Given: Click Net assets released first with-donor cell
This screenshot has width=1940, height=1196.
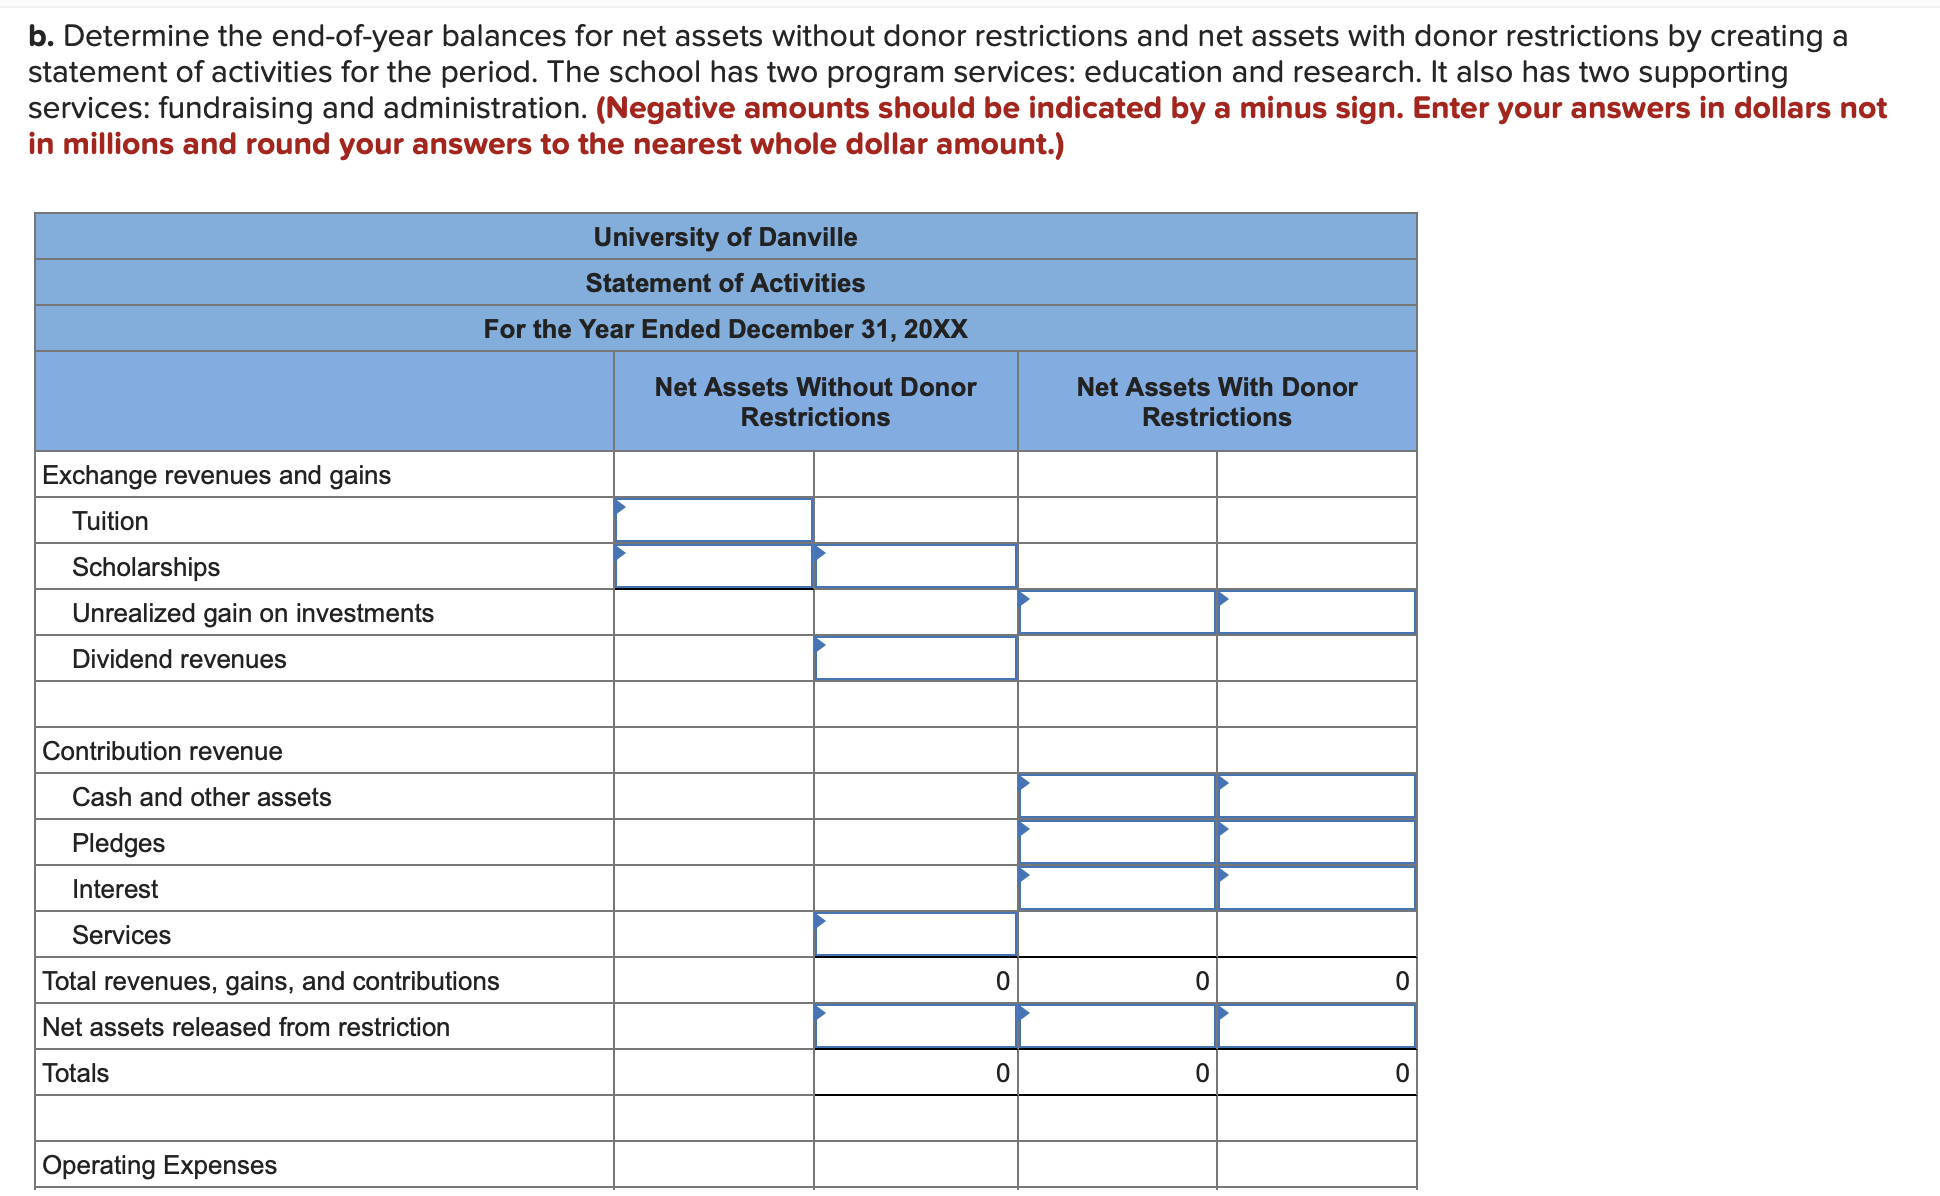Looking at the screenshot, I should pyautogui.click(x=1117, y=1026).
